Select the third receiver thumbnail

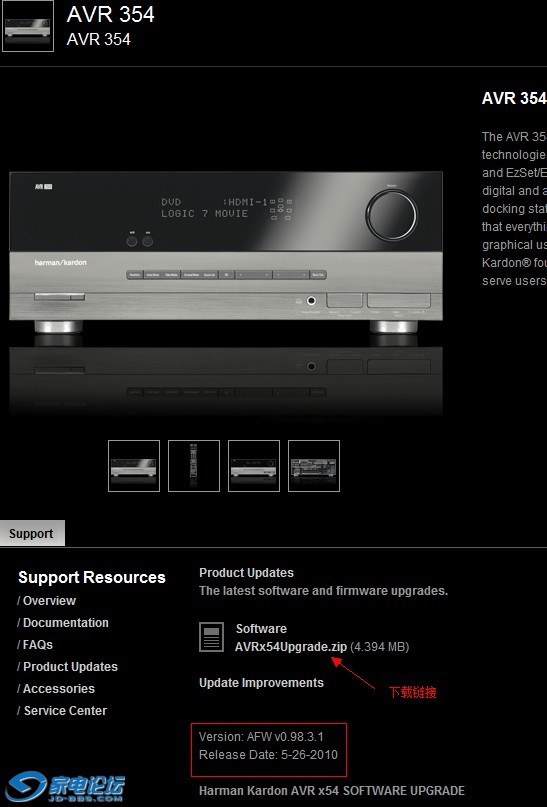coord(254,466)
